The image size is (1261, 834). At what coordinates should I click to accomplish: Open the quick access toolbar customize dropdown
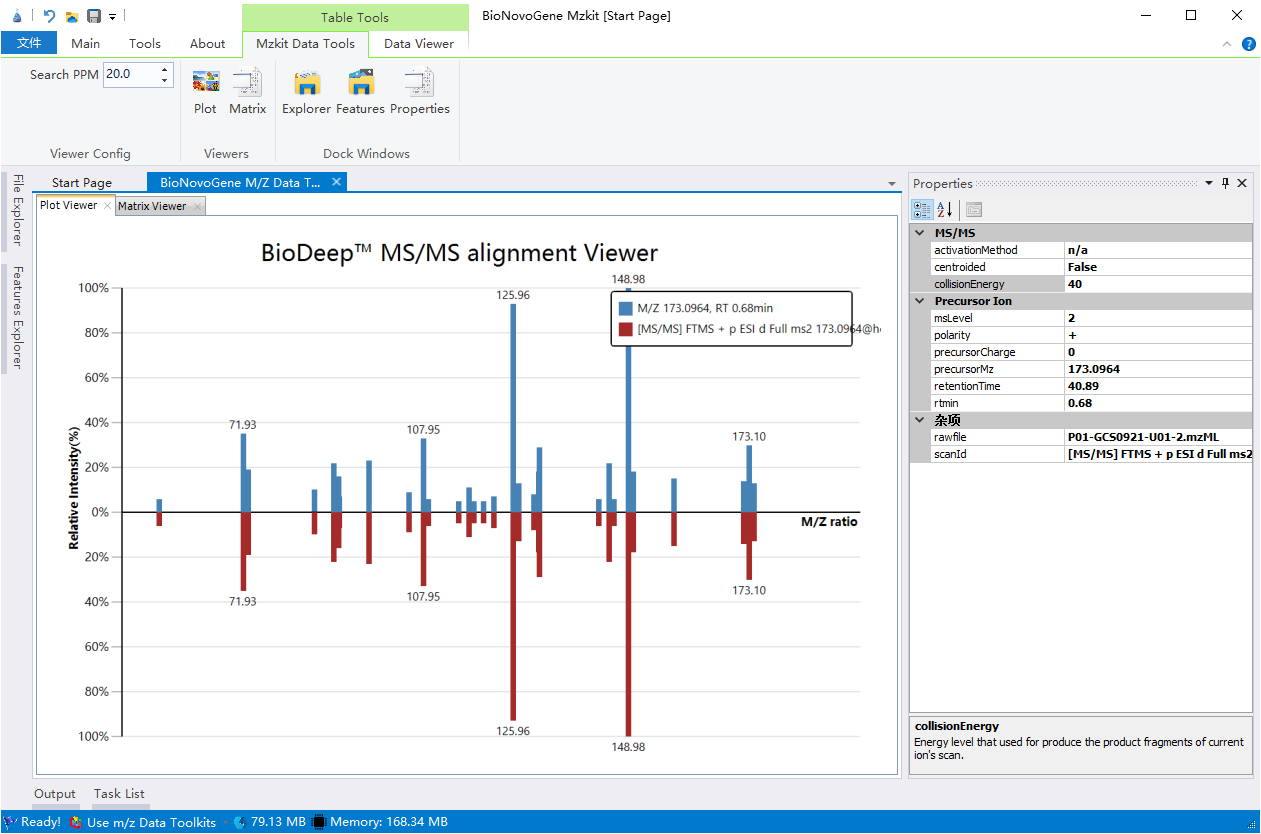[x=112, y=17]
